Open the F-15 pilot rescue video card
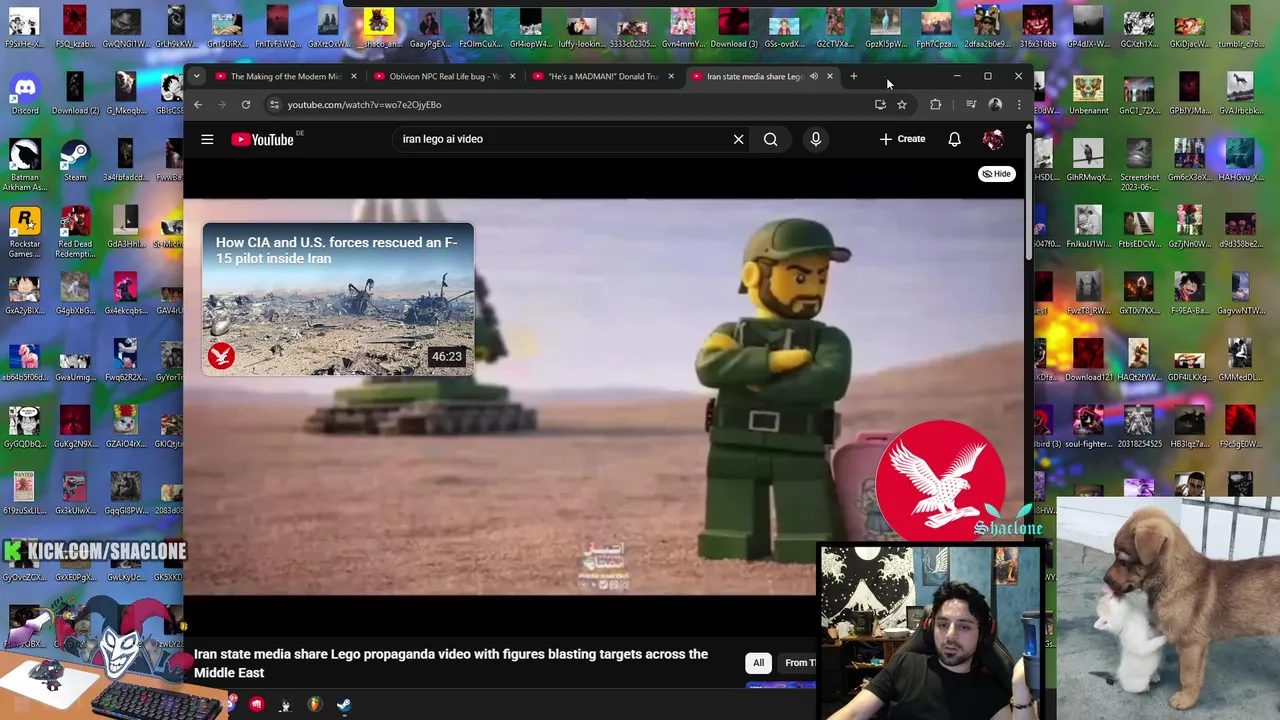Viewport: 1280px width, 720px height. click(338, 299)
